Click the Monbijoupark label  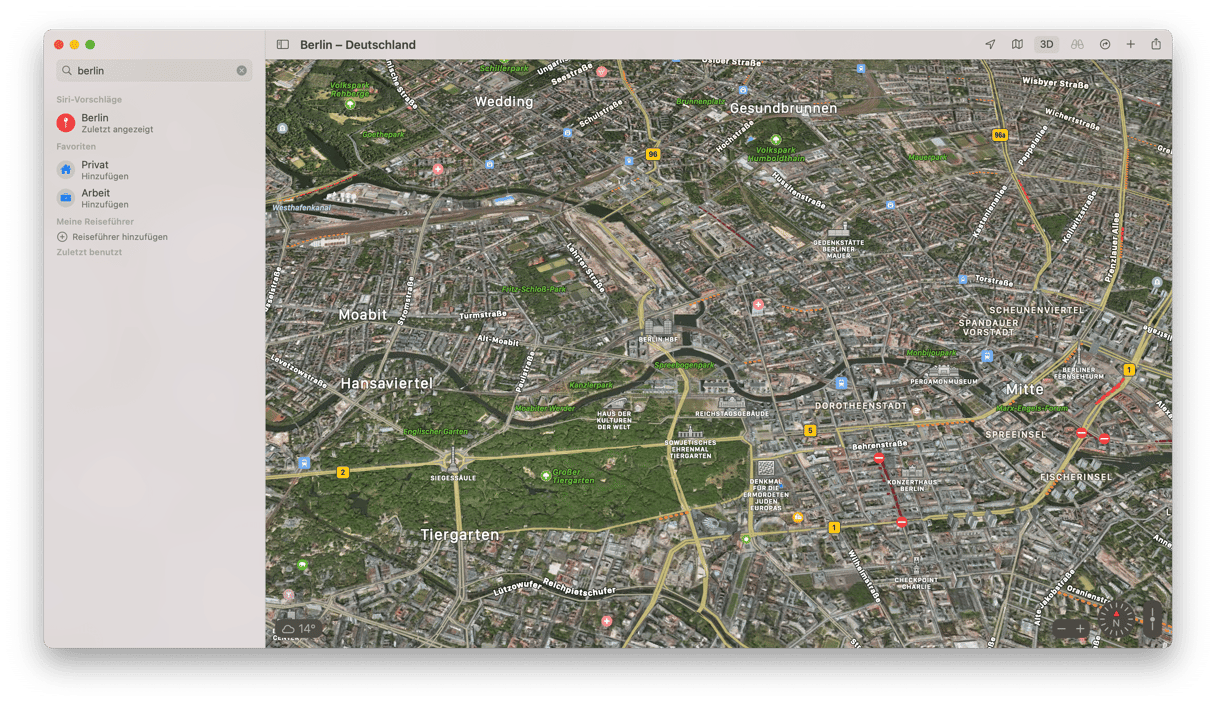930,353
